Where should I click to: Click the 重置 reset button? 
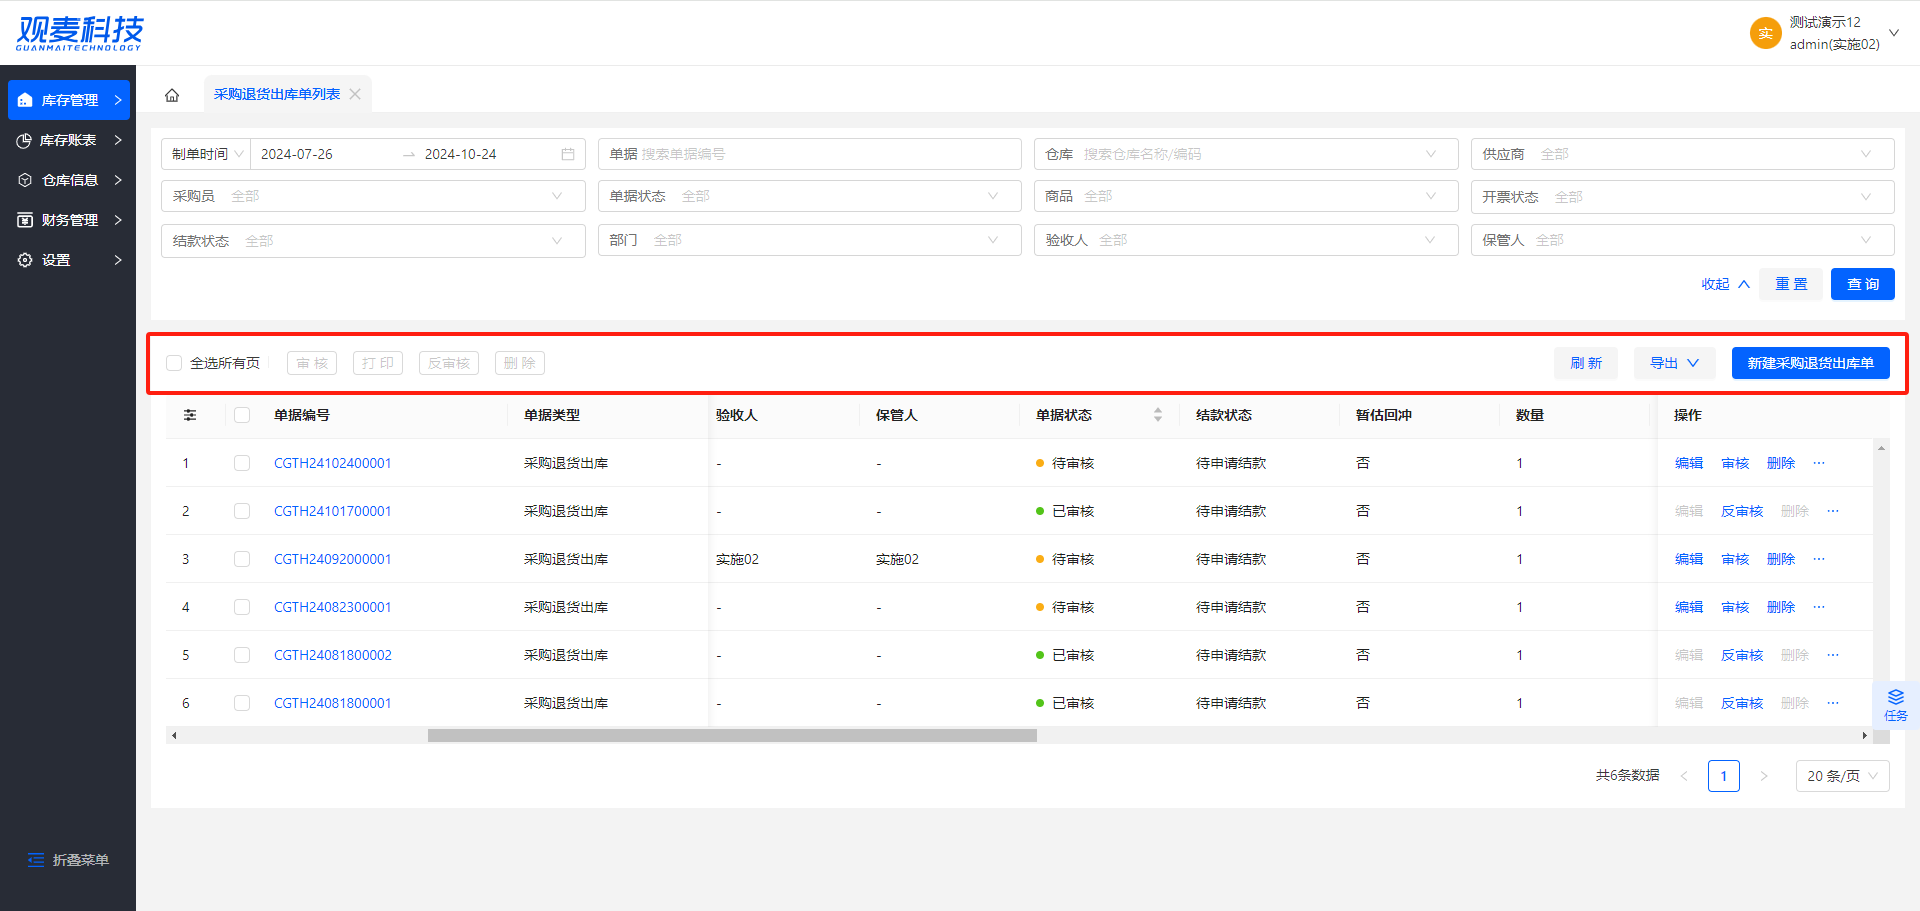click(x=1791, y=284)
